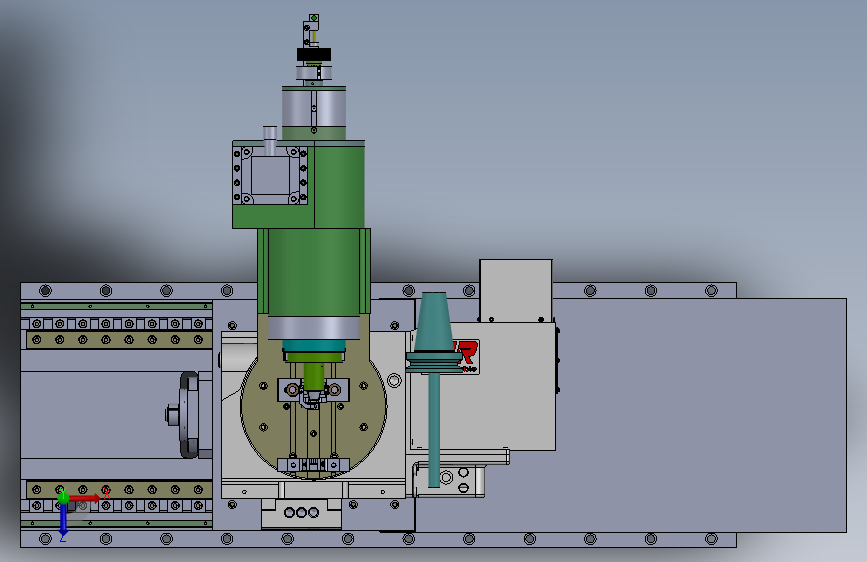Screen dimensions: 867x562
Task: Select the black disc at the spindle top
Action: pos(314,54)
